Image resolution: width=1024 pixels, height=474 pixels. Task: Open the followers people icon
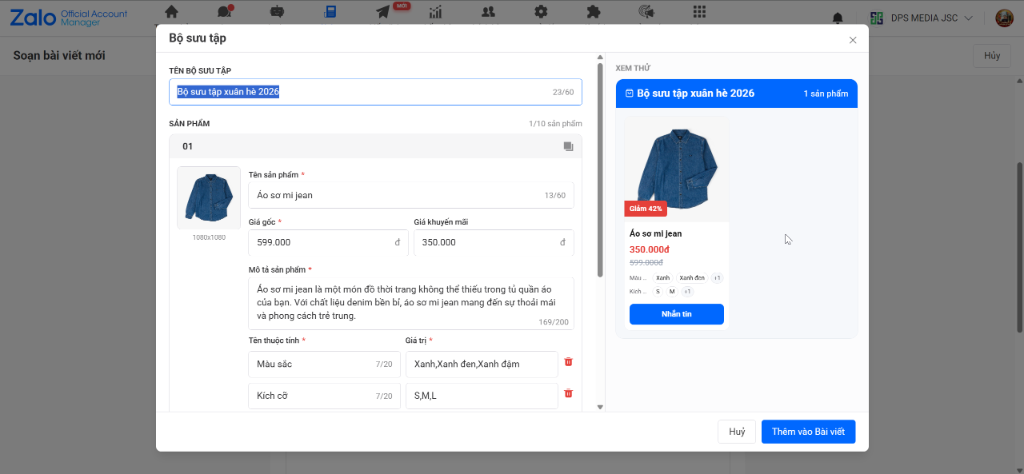488,12
